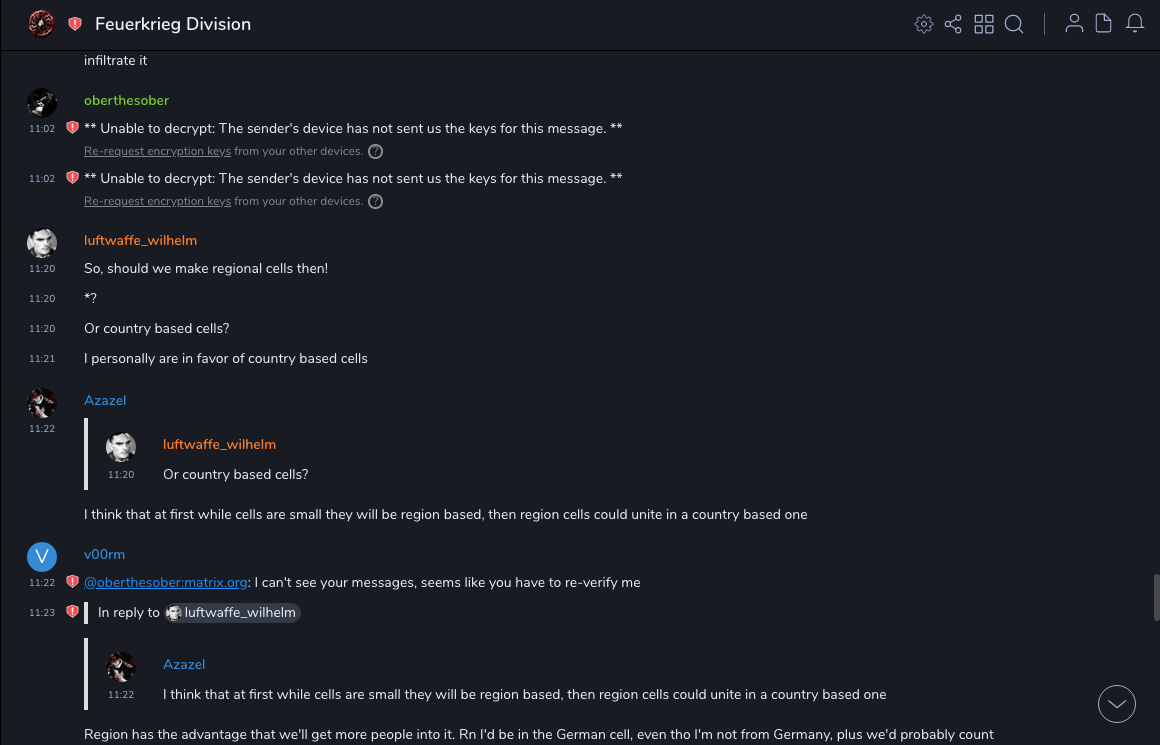
Task: Click the search magnifier icon
Action: [1014, 24]
